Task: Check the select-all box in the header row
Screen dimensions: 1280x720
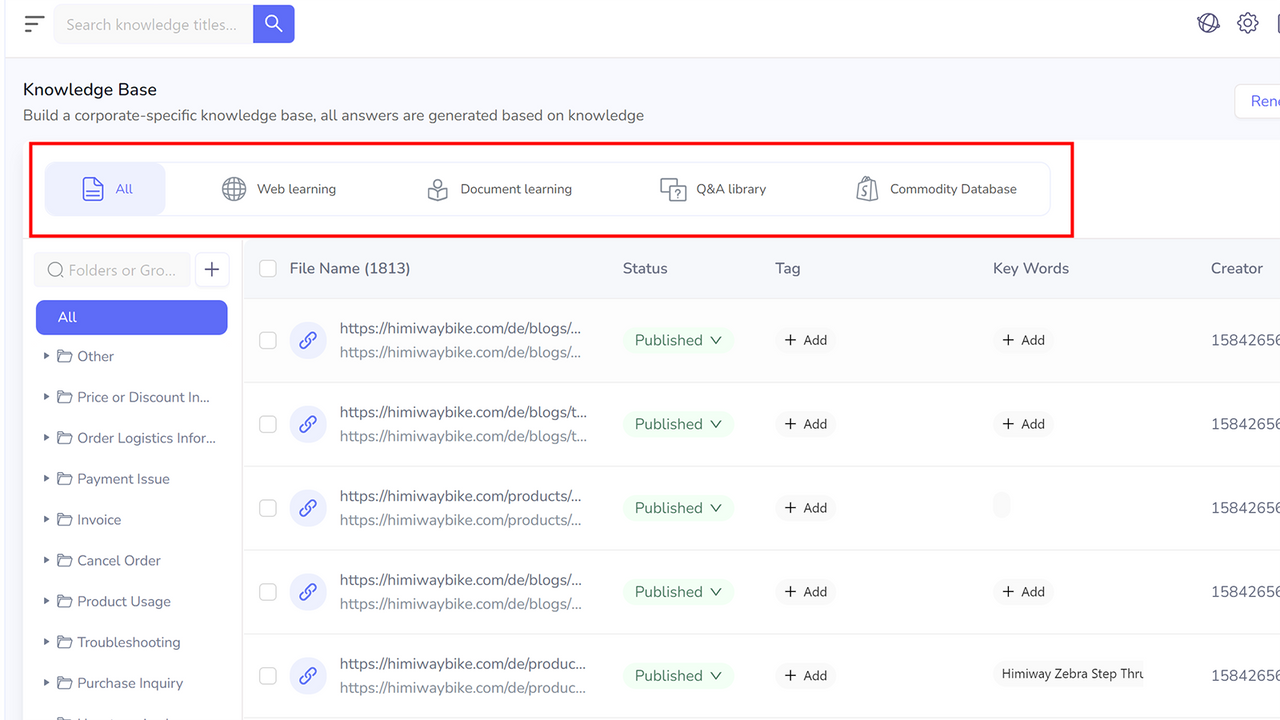Action: click(x=267, y=268)
